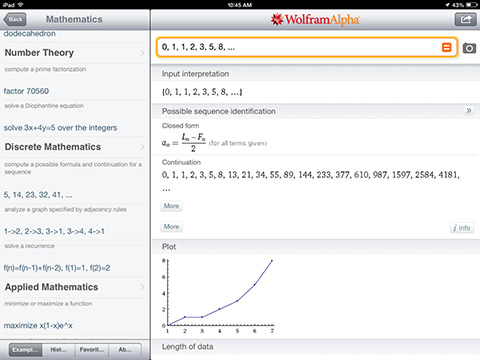Screen dimensions: 480x360
Task: Switch to the About tab
Action: coord(125,350)
